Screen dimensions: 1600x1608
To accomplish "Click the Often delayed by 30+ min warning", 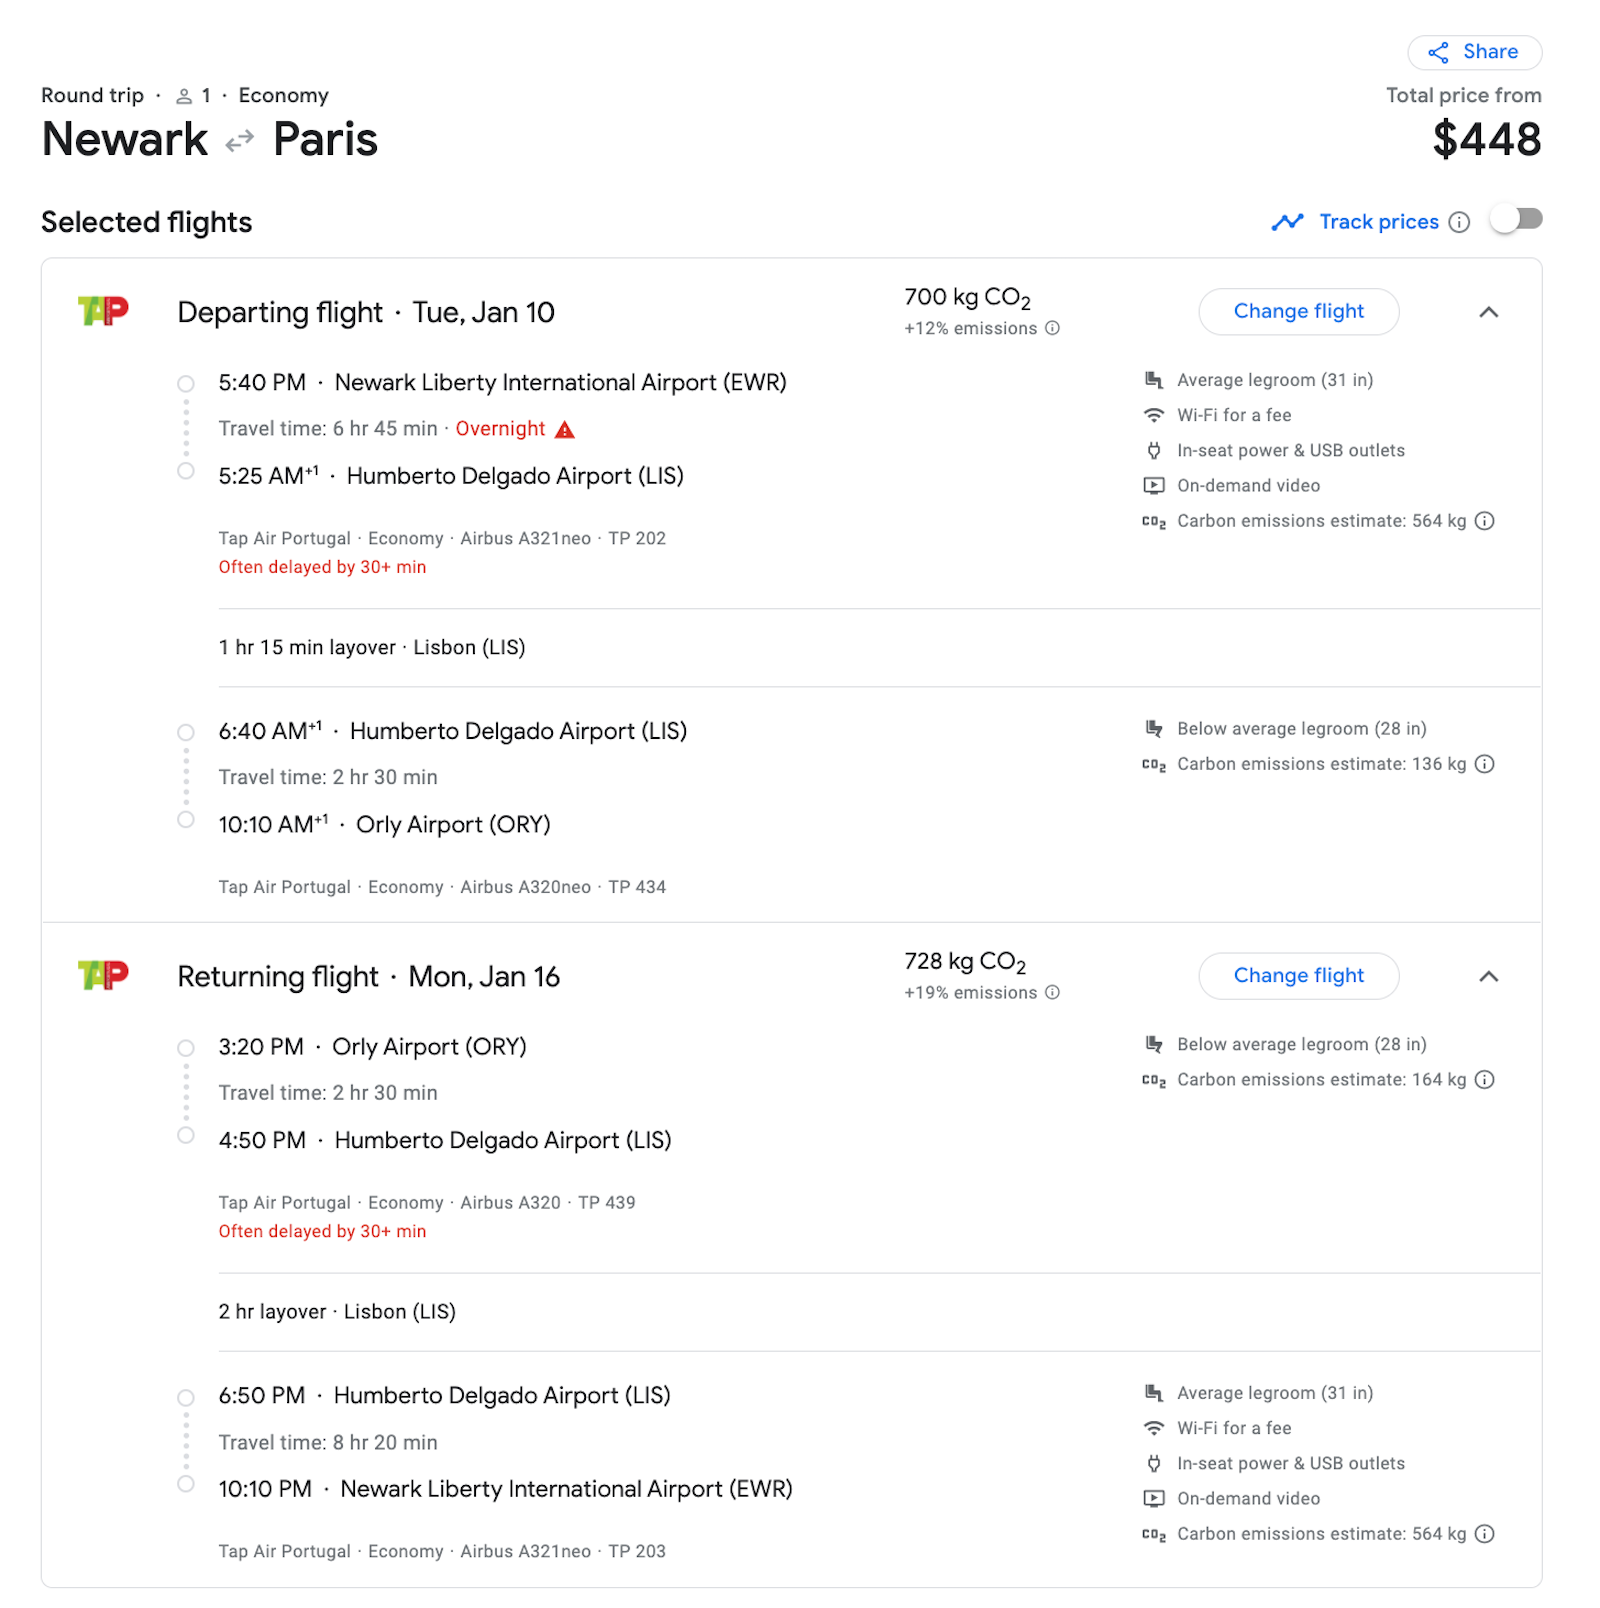I will pos(322,567).
